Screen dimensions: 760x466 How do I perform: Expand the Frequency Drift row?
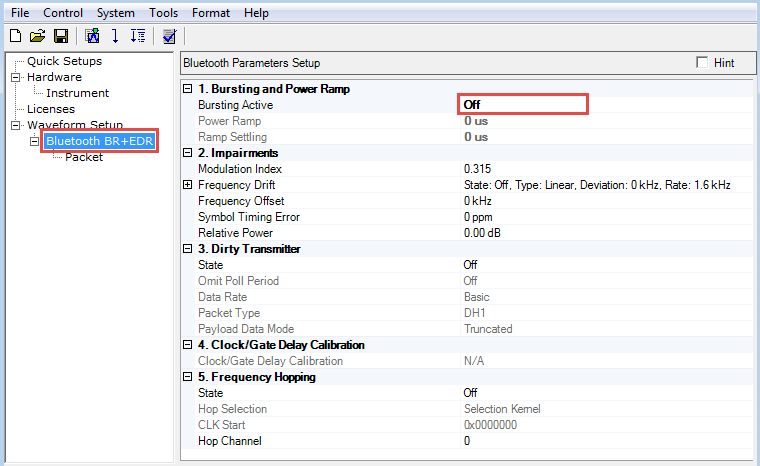[x=188, y=185]
